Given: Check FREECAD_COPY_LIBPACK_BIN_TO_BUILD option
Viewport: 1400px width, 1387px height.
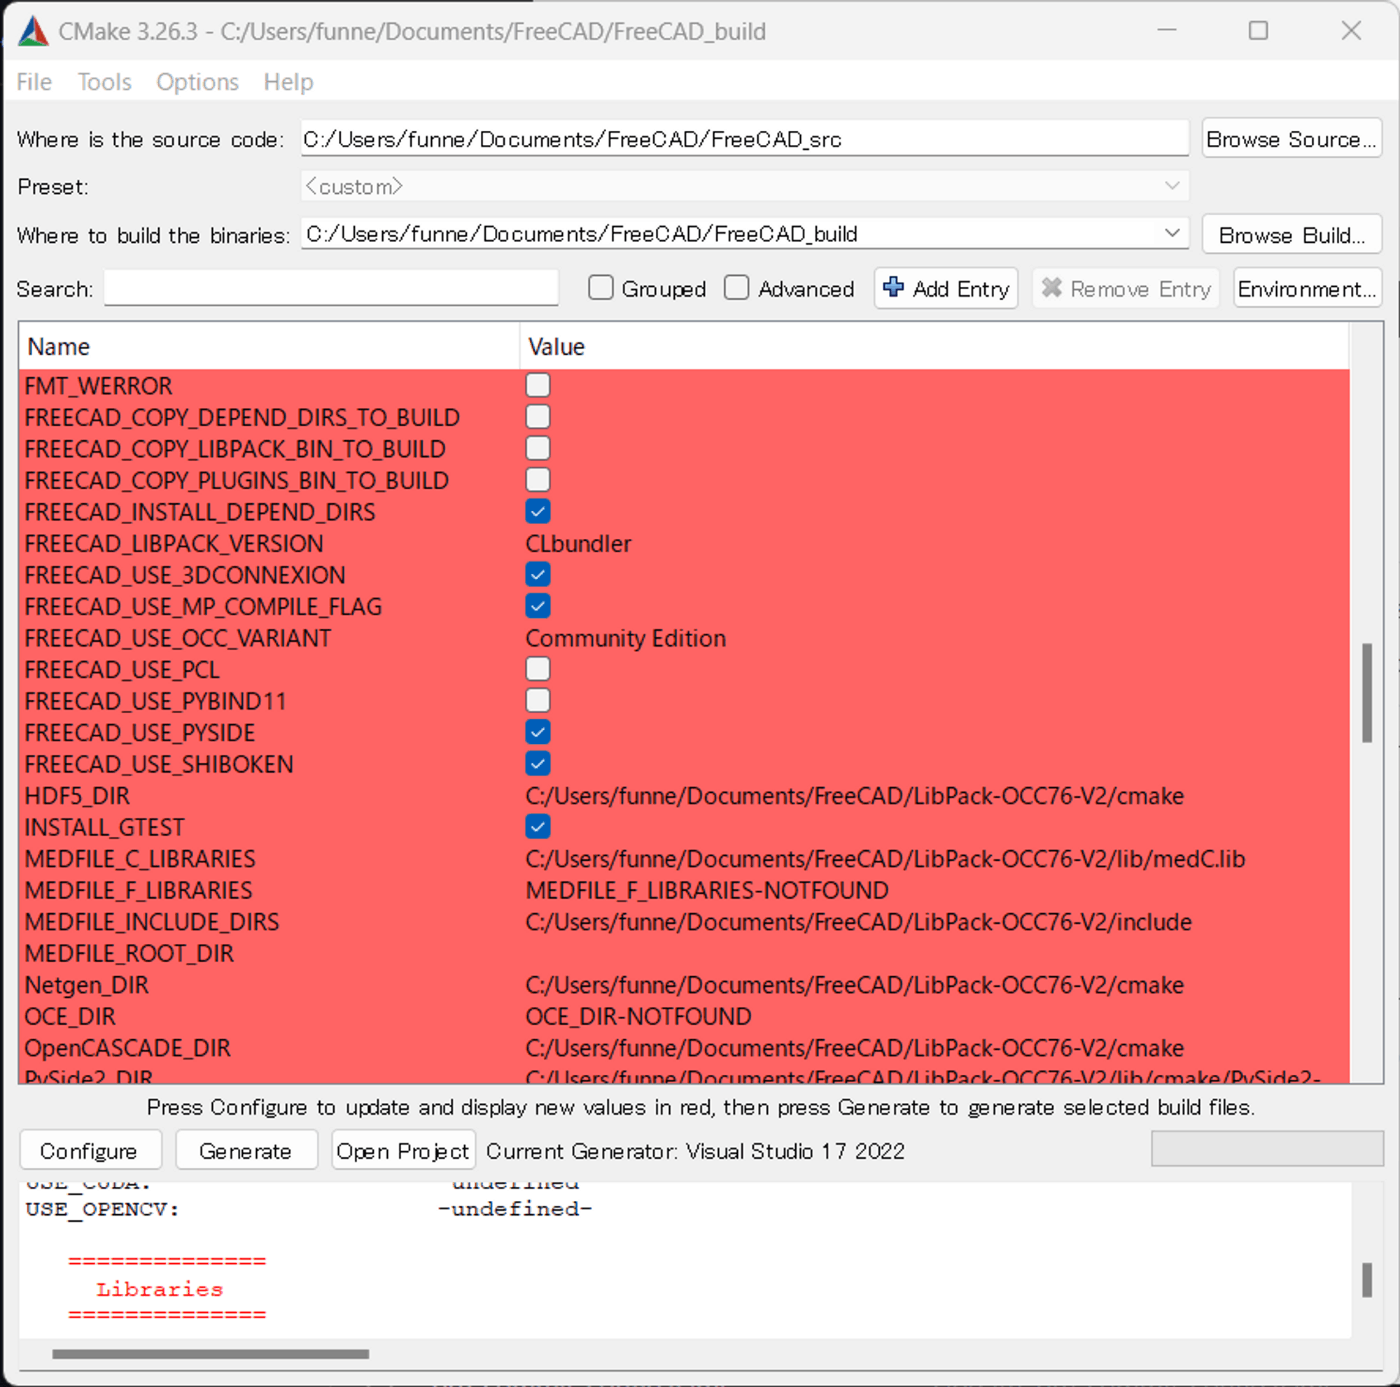Looking at the screenshot, I should point(538,448).
